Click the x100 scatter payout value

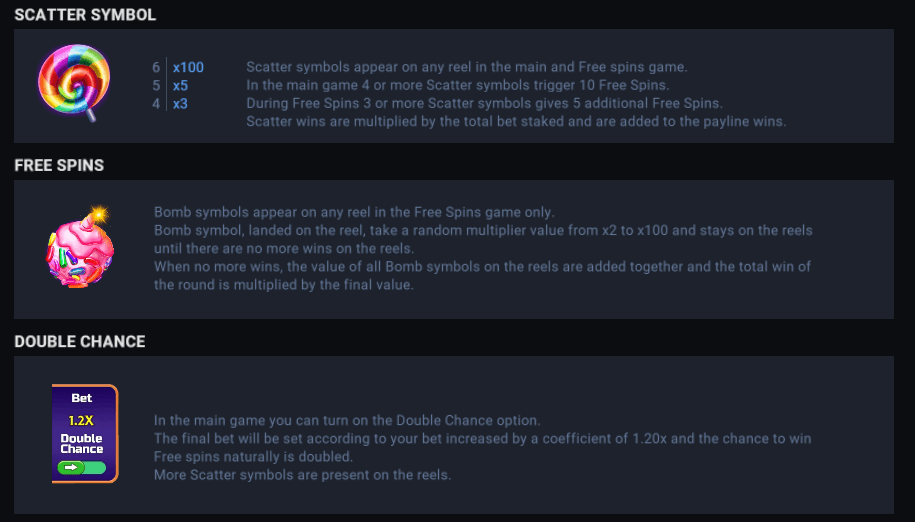pos(188,67)
